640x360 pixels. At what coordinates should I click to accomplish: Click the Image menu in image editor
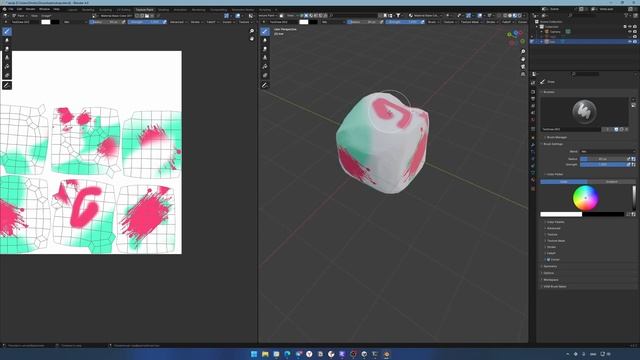[46, 16]
